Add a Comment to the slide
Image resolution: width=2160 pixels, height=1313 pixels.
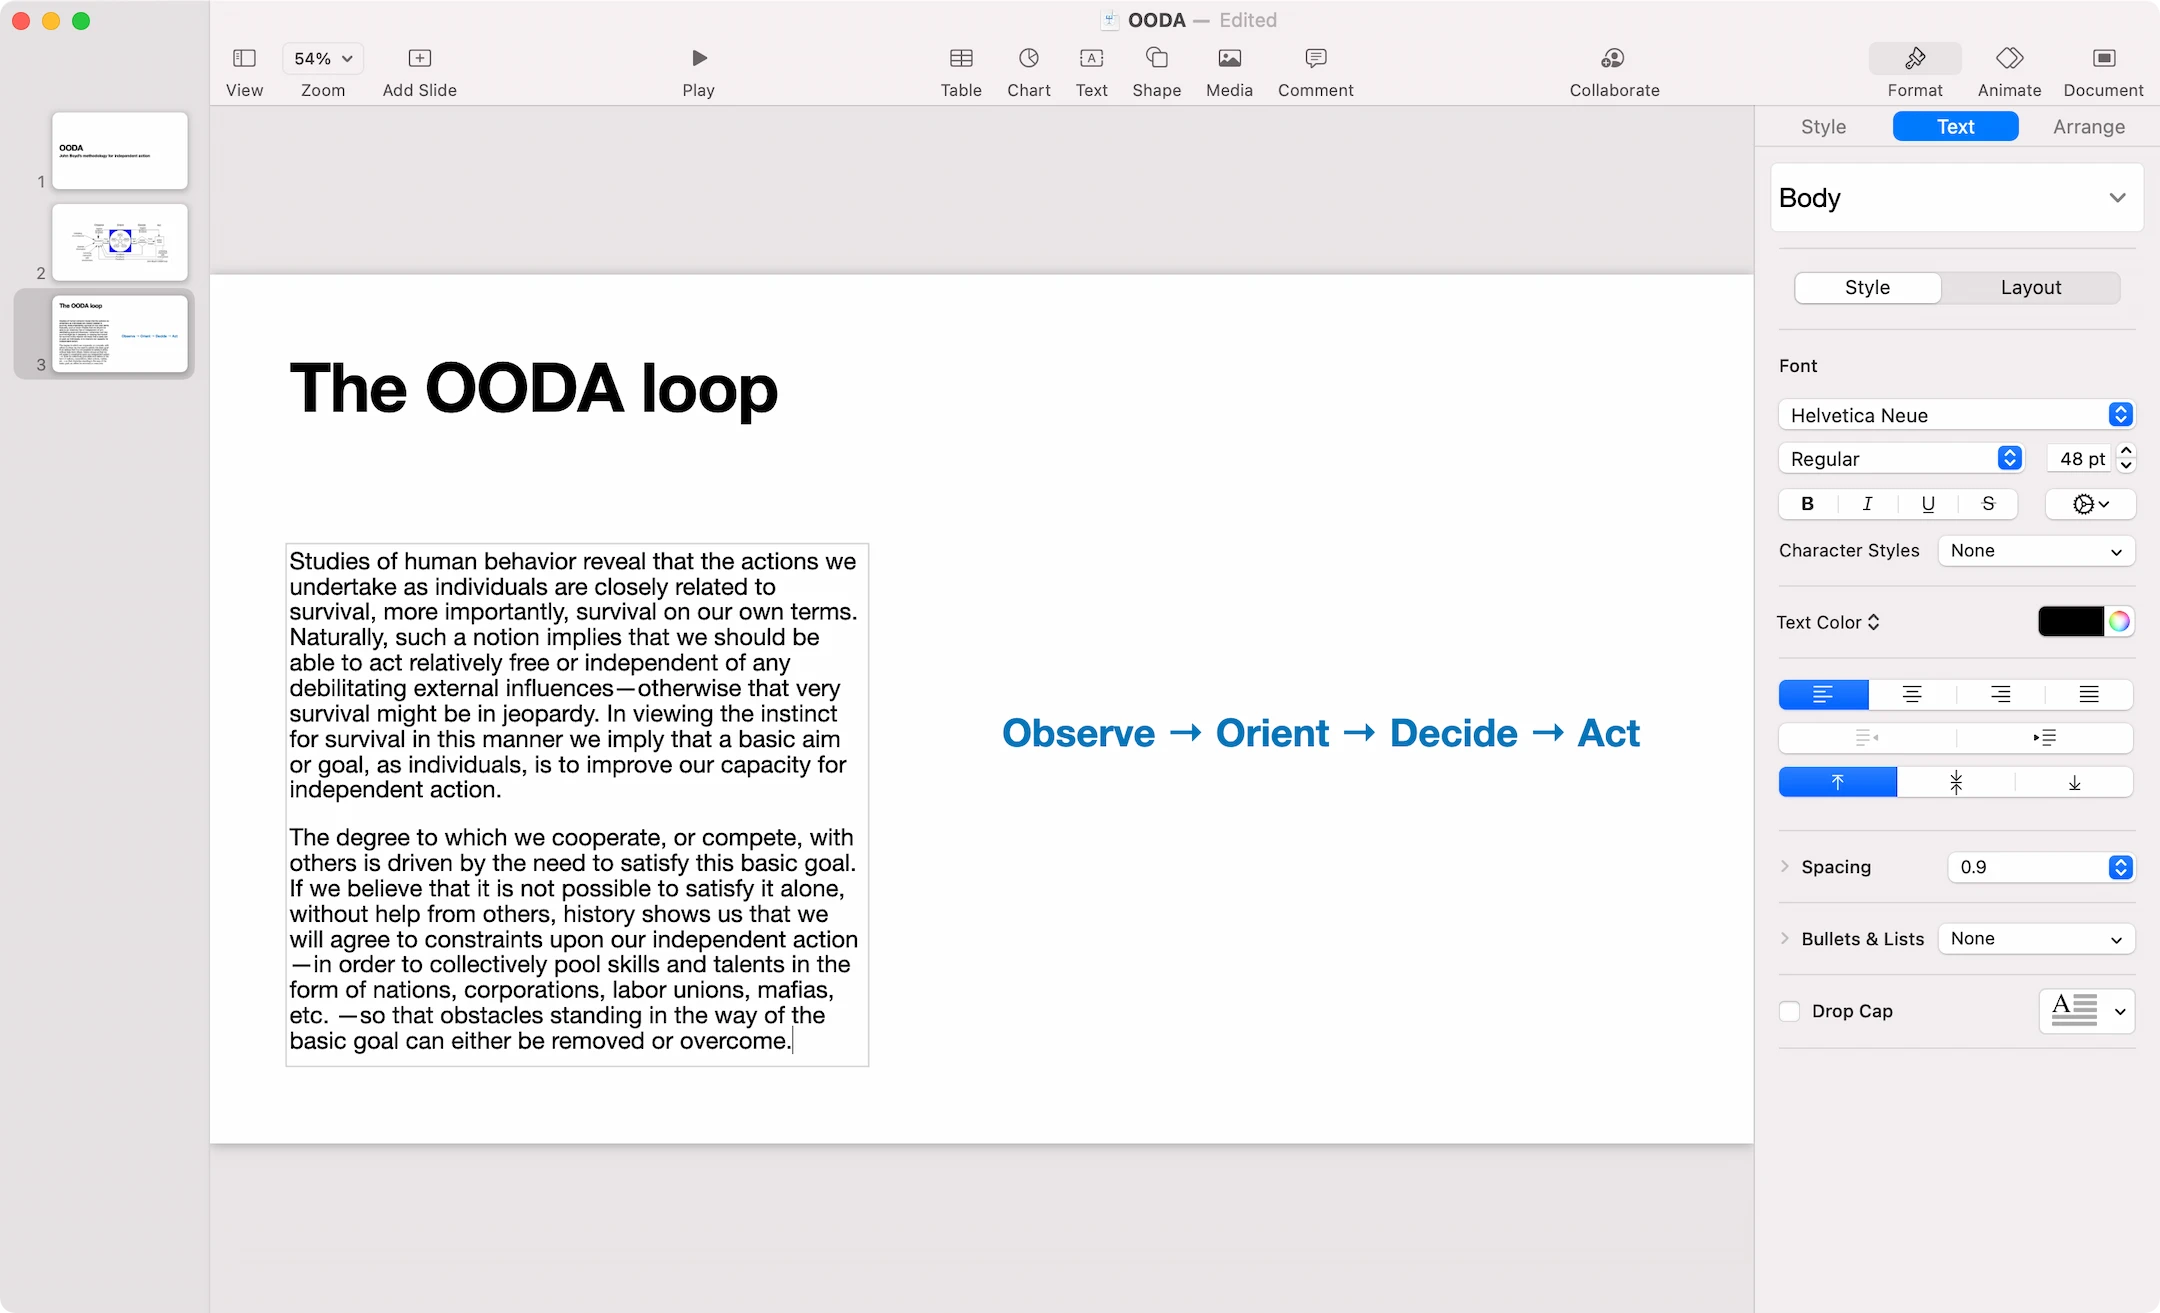[x=1314, y=70]
